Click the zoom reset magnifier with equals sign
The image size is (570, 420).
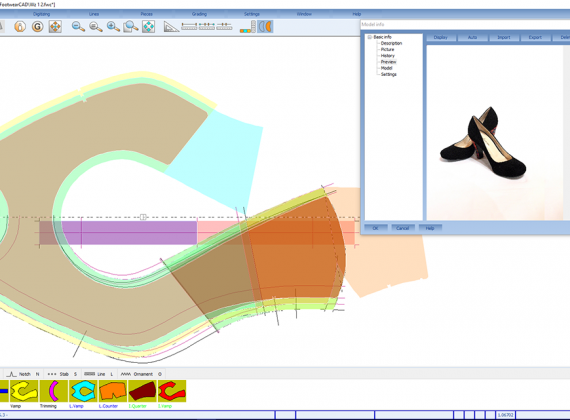point(96,27)
